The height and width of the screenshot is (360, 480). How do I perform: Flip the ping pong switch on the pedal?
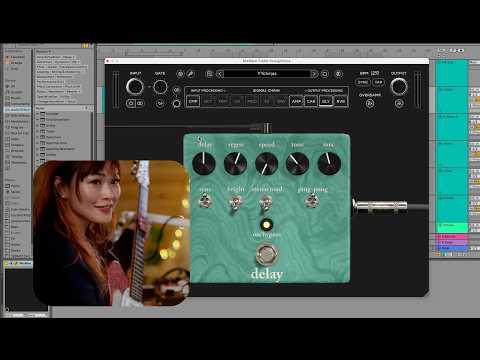tap(312, 201)
